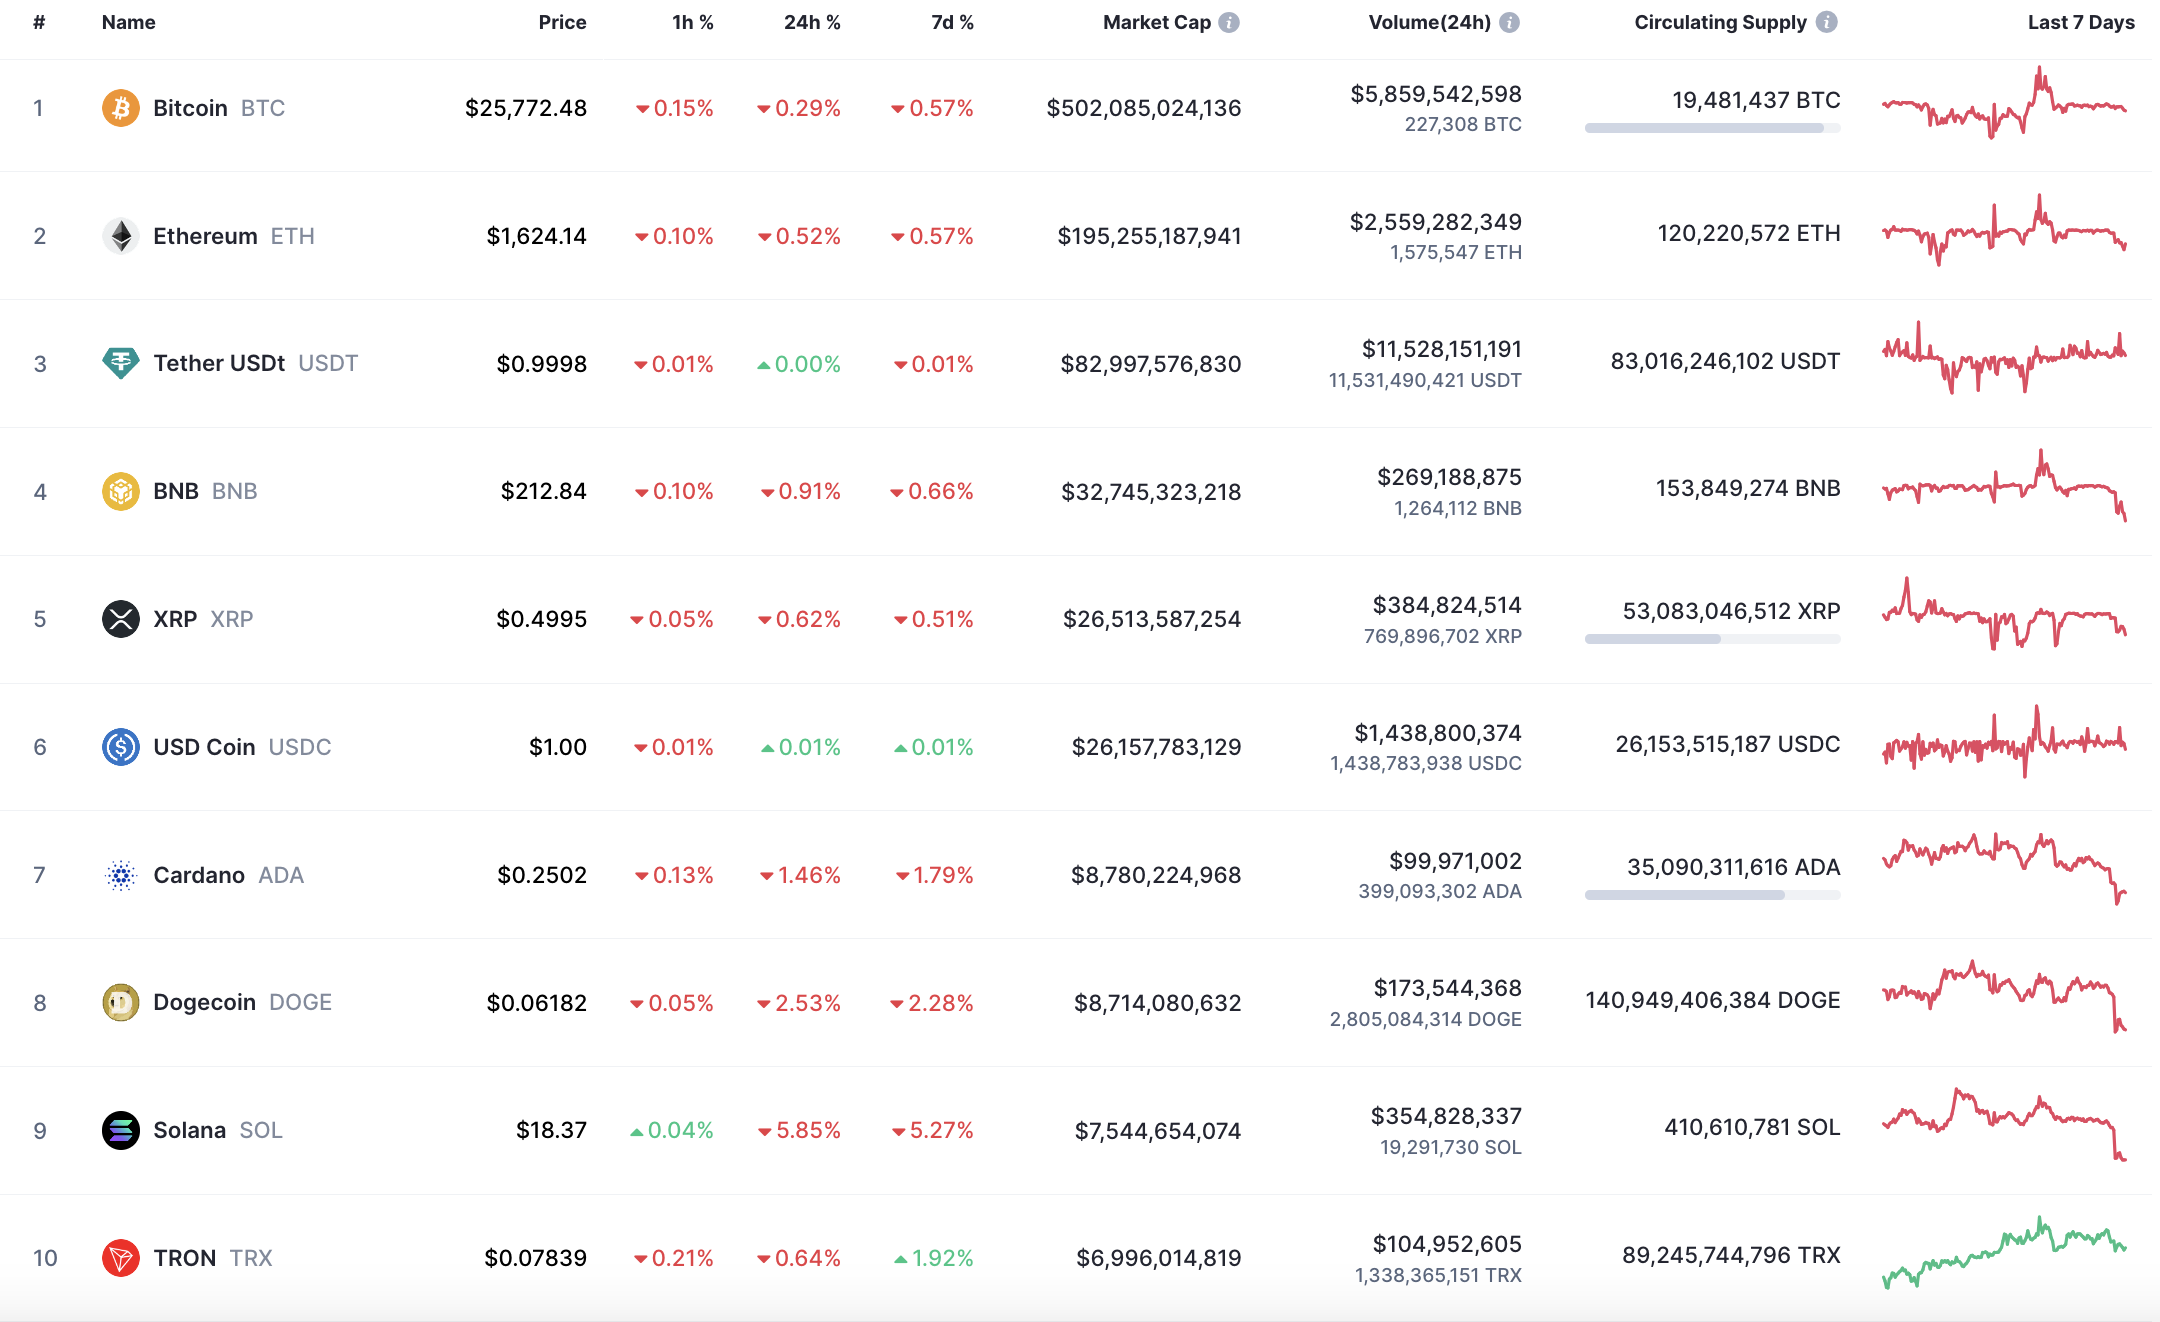
Task: Click the Dogecoin logo icon
Action: coord(121,1002)
